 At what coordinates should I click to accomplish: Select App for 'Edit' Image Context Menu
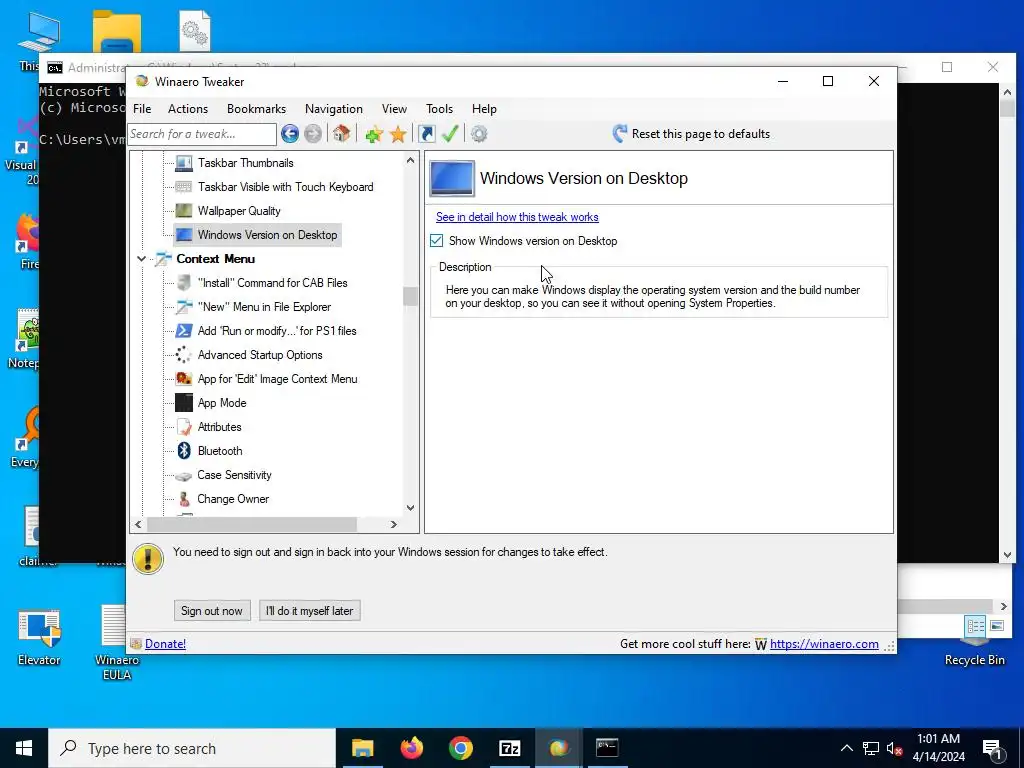[x=278, y=379]
